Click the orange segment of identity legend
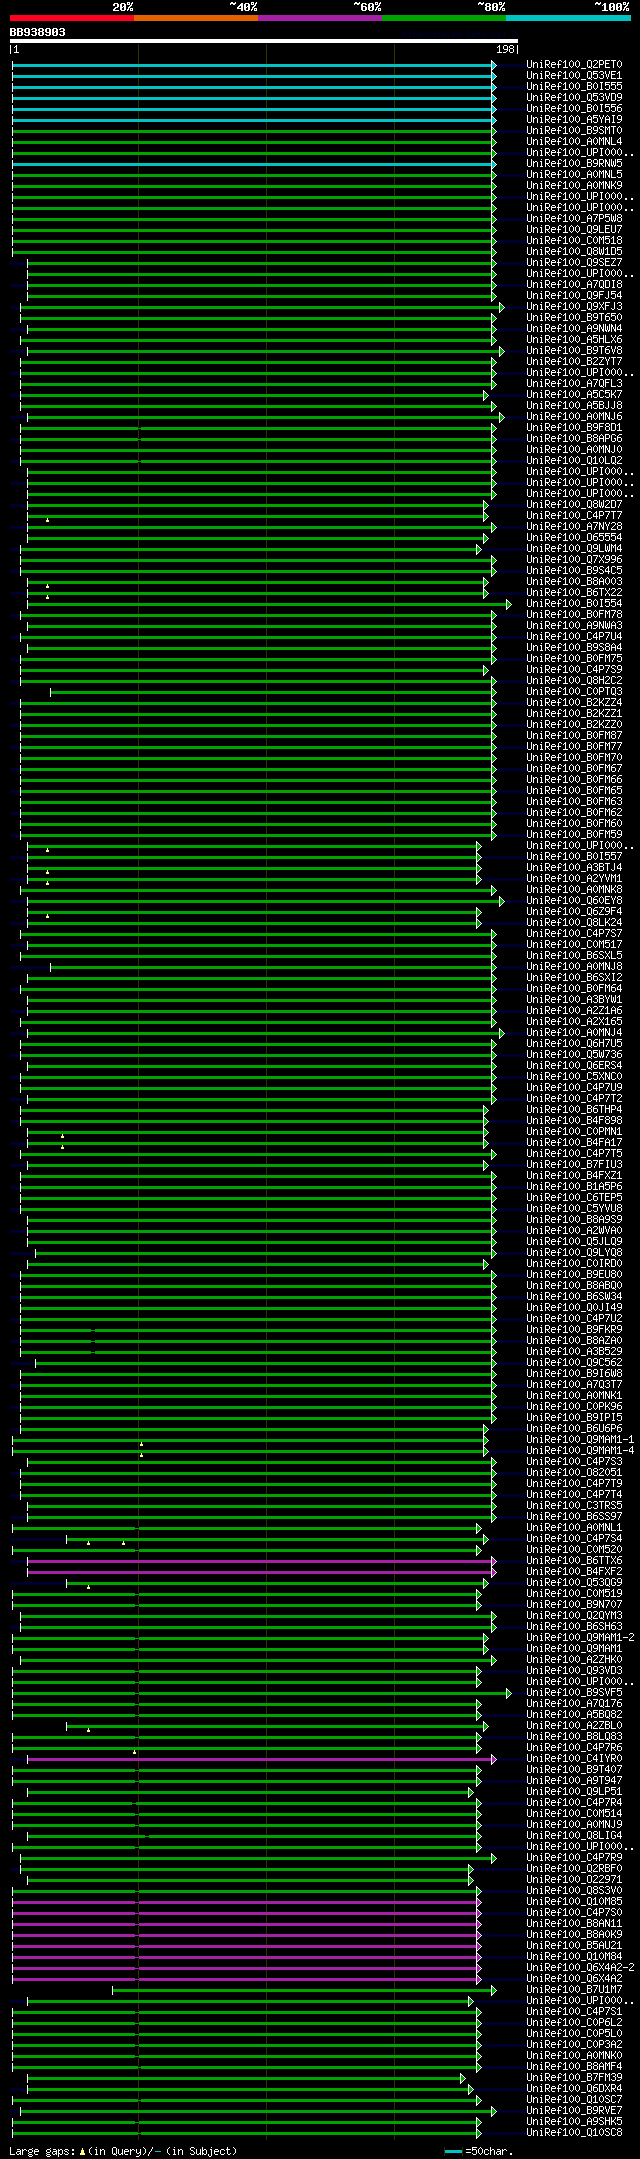This screenshot has height=2159, width=640. point(195,18)
